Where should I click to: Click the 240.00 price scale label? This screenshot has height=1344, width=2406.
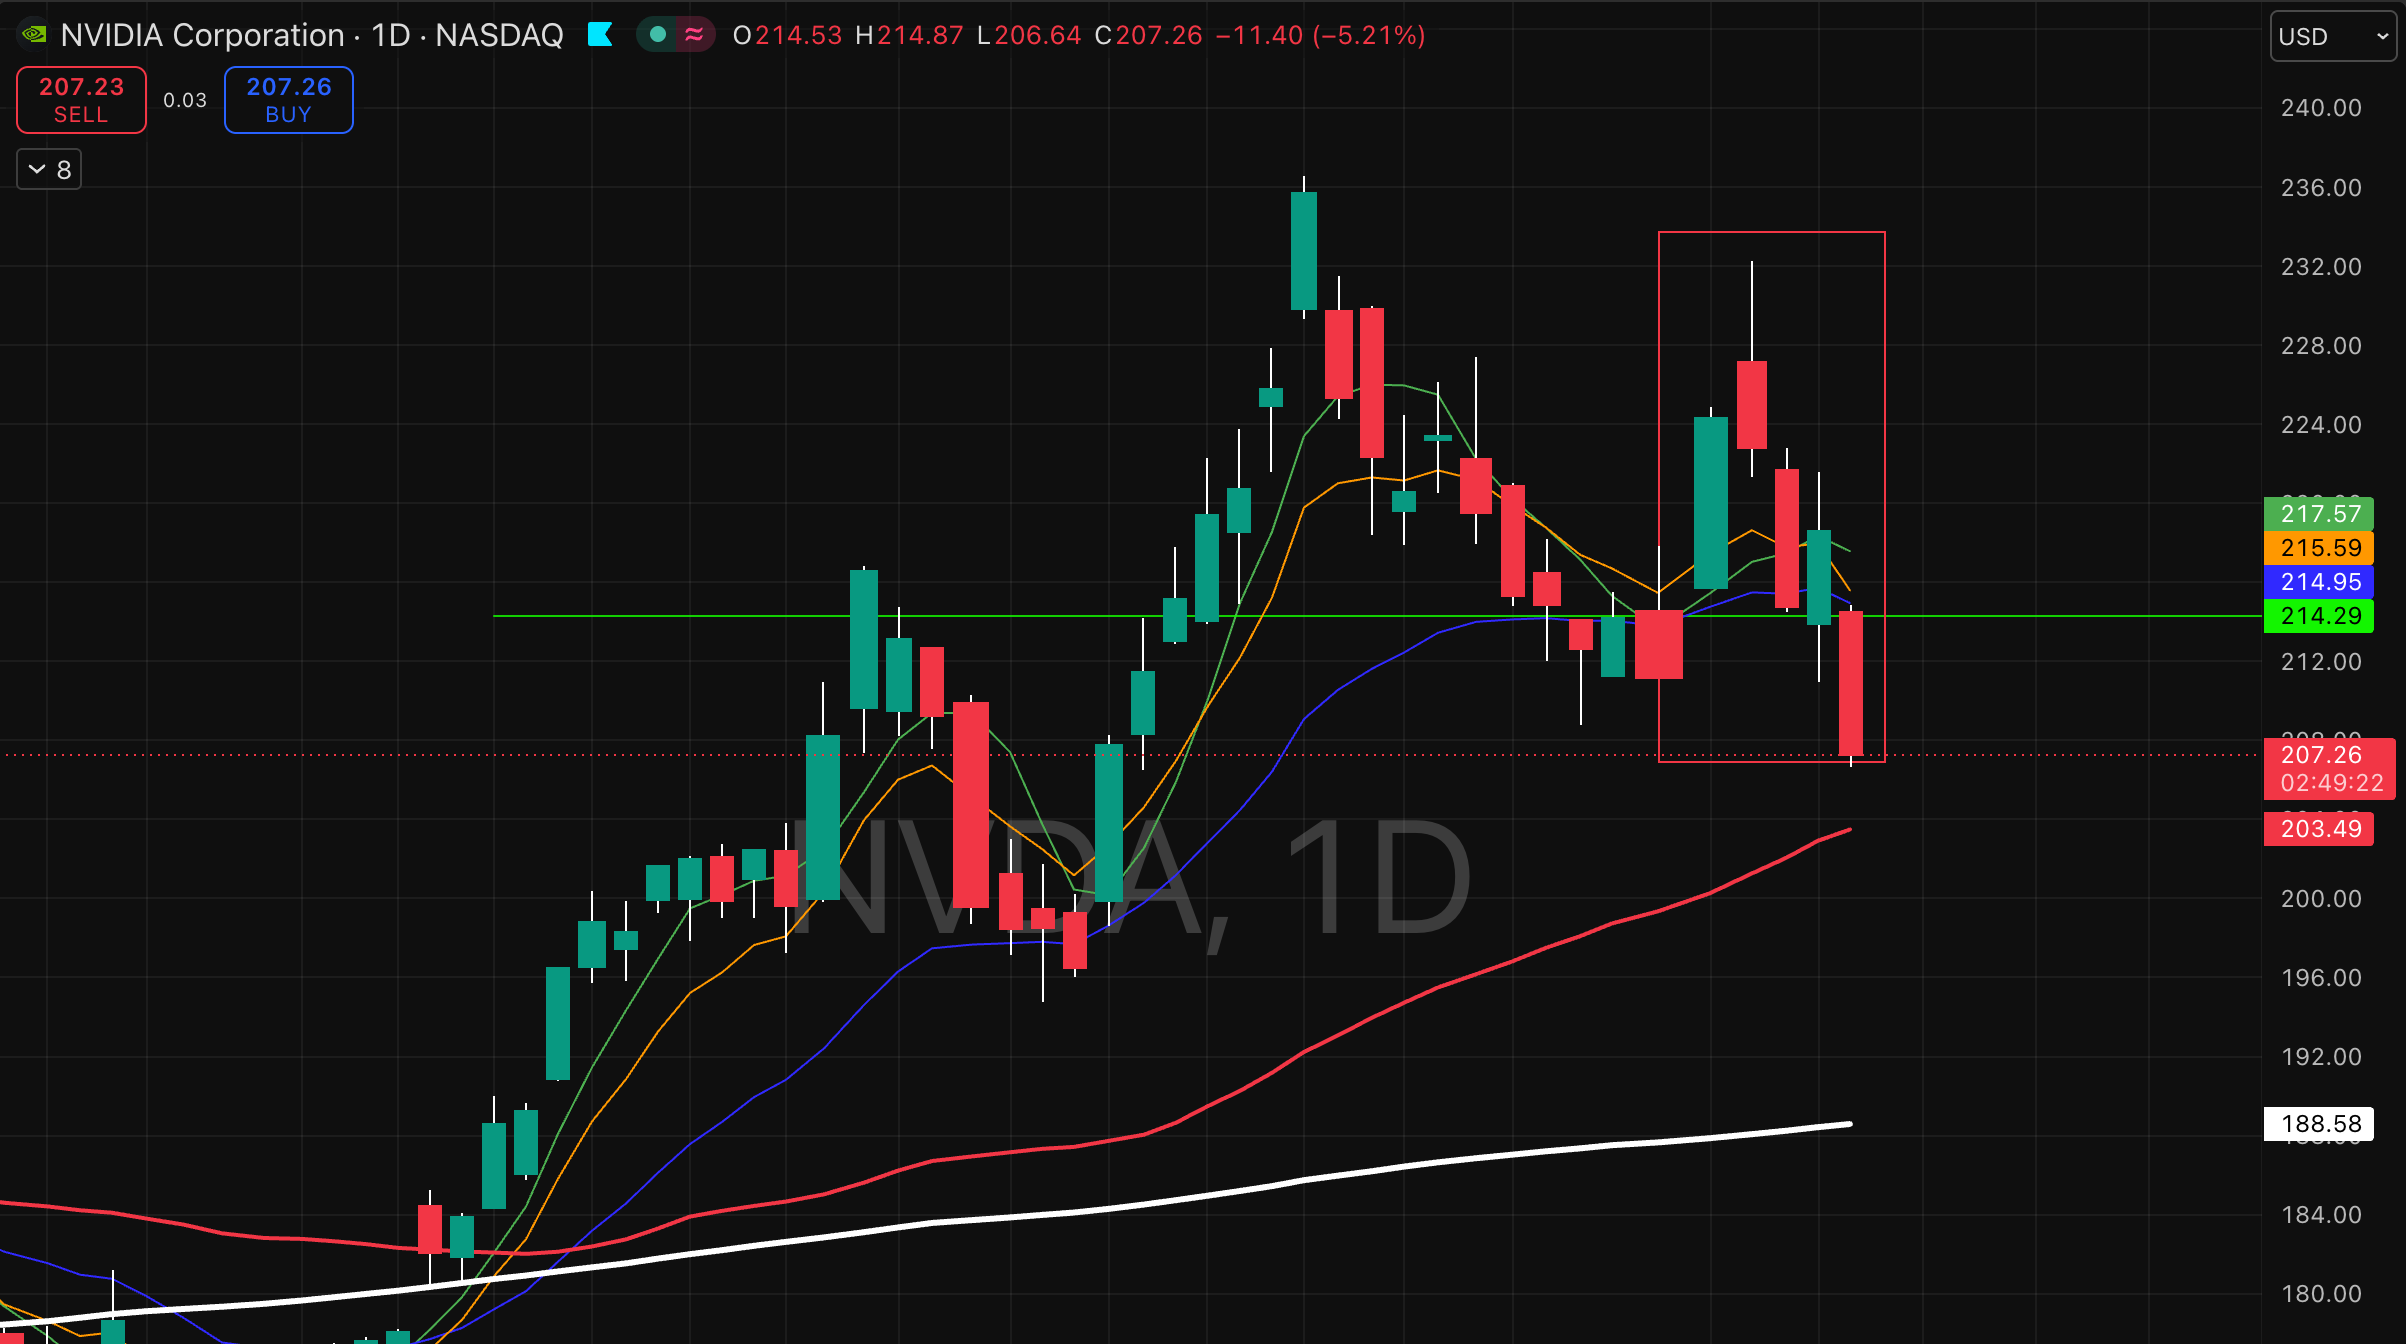pos(2321,108)
